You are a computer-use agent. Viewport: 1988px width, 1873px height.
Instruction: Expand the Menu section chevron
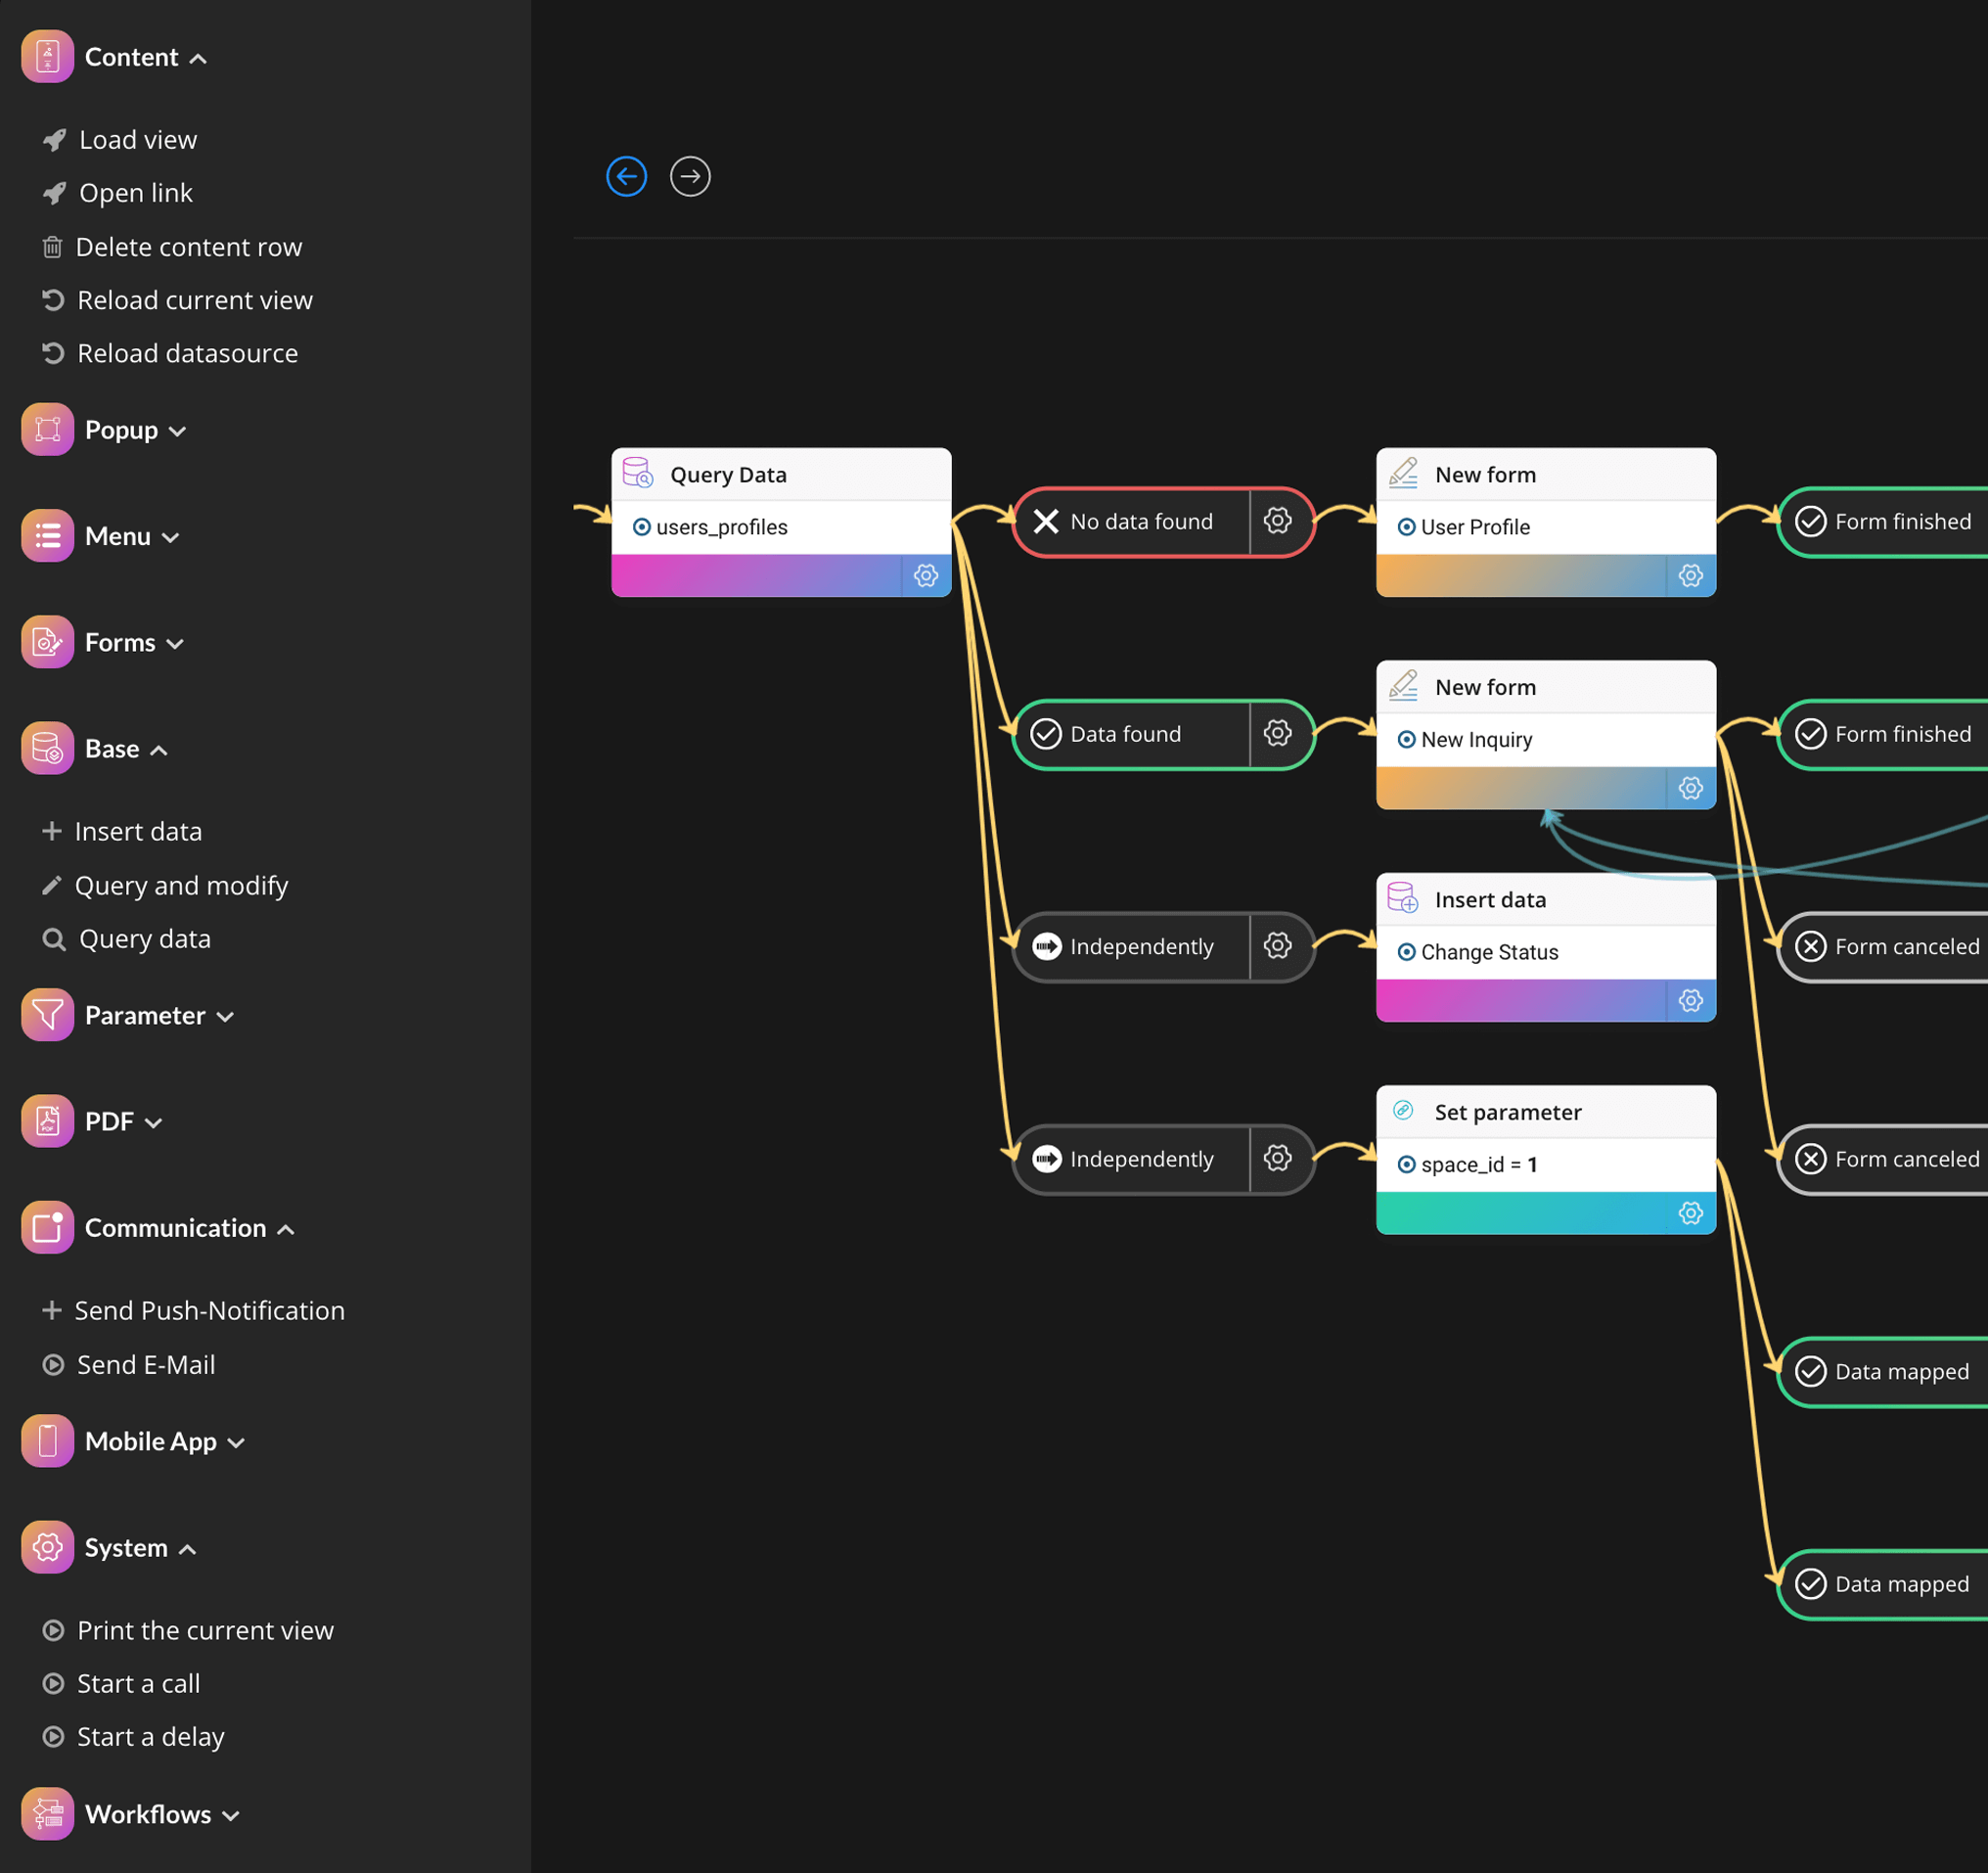(x=171, y=537)
